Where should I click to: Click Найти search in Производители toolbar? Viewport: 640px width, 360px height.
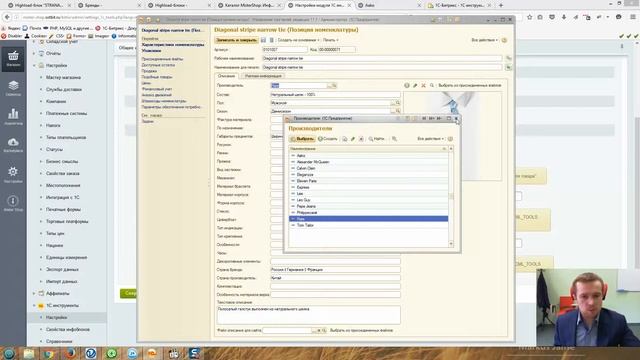[x=377, y=139]
